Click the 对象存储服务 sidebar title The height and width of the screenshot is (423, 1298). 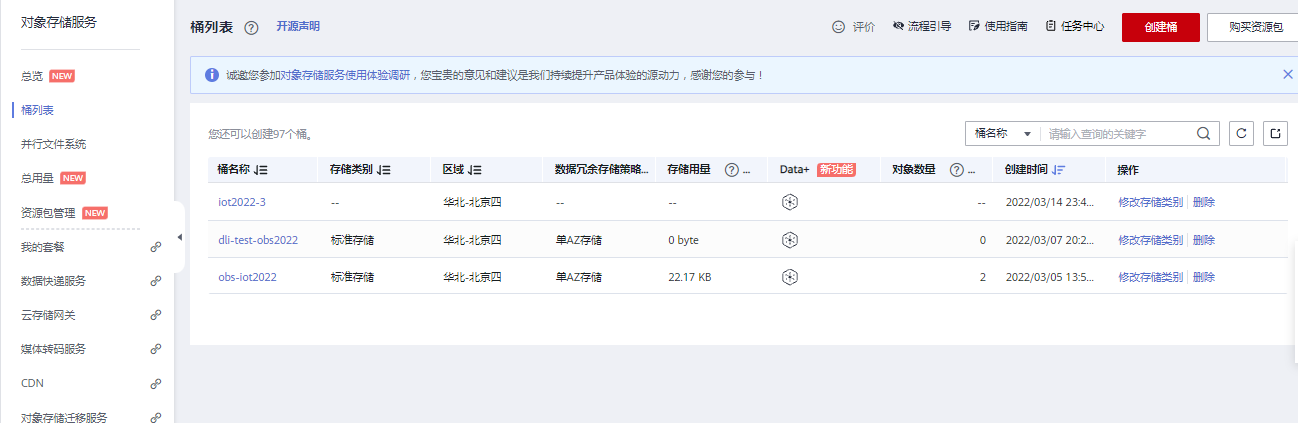(x=59, y=21)
